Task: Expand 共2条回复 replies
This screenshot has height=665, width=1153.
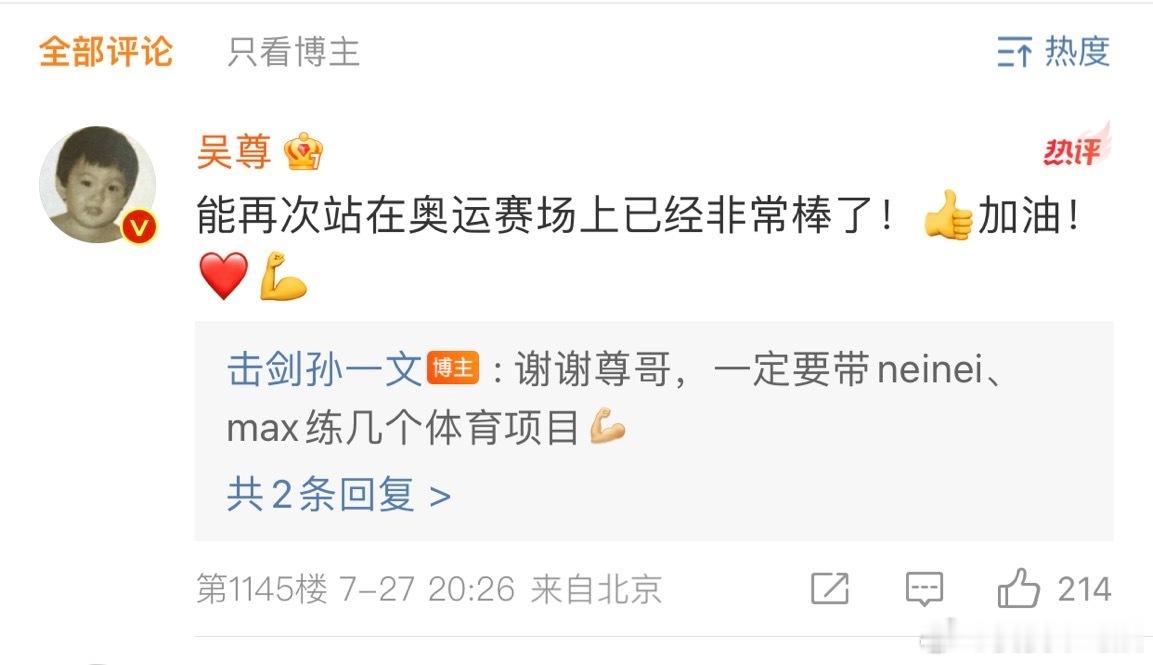Action: (x=338, y=494)
